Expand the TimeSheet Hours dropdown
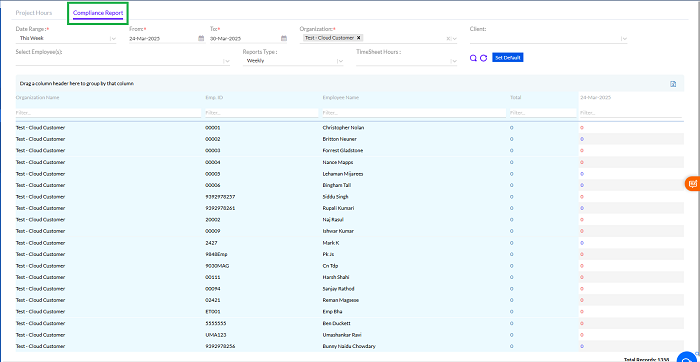Viewport: 700px width, 362px height. 454,61
